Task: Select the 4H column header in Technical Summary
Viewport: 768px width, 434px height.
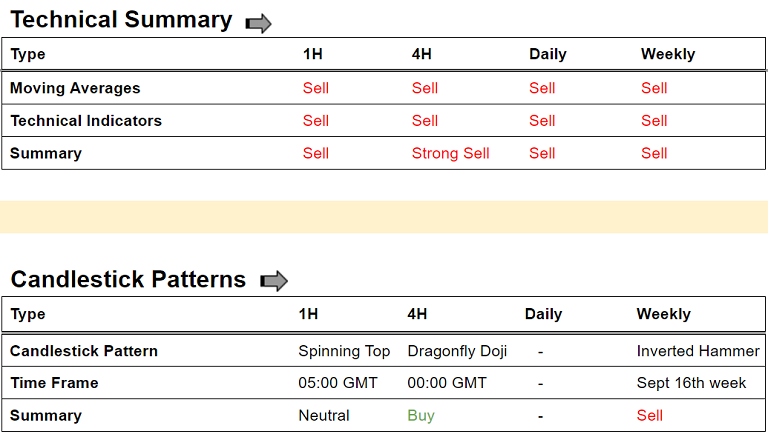Action: pyautogui.click(x=421, y=55)
